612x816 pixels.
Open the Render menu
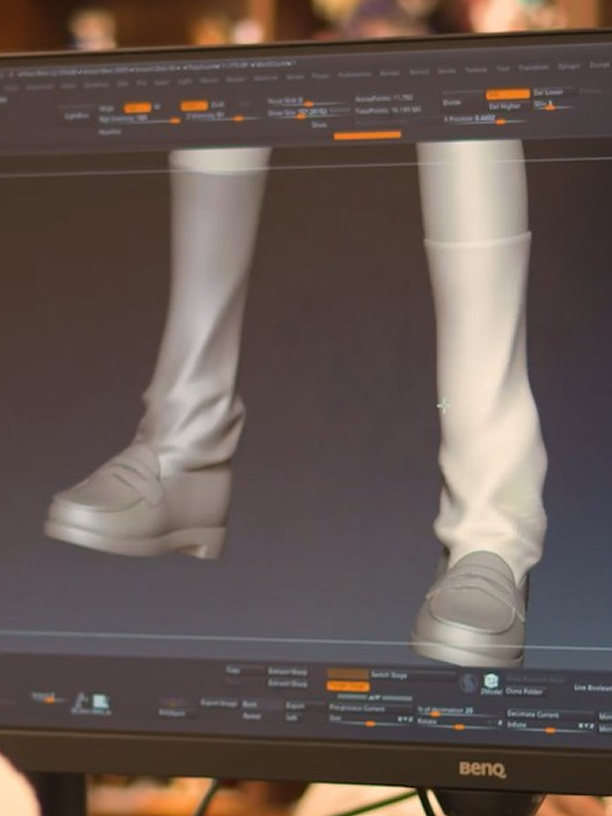pos(390,73)
